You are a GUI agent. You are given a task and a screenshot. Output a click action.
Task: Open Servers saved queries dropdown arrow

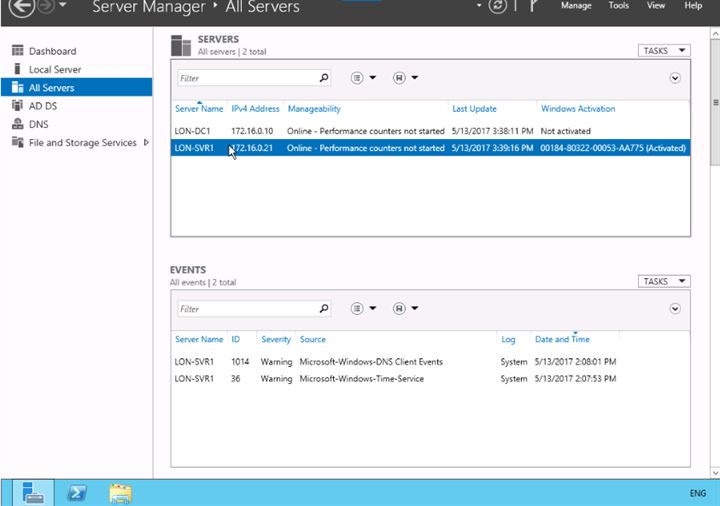tap(414, 78)
